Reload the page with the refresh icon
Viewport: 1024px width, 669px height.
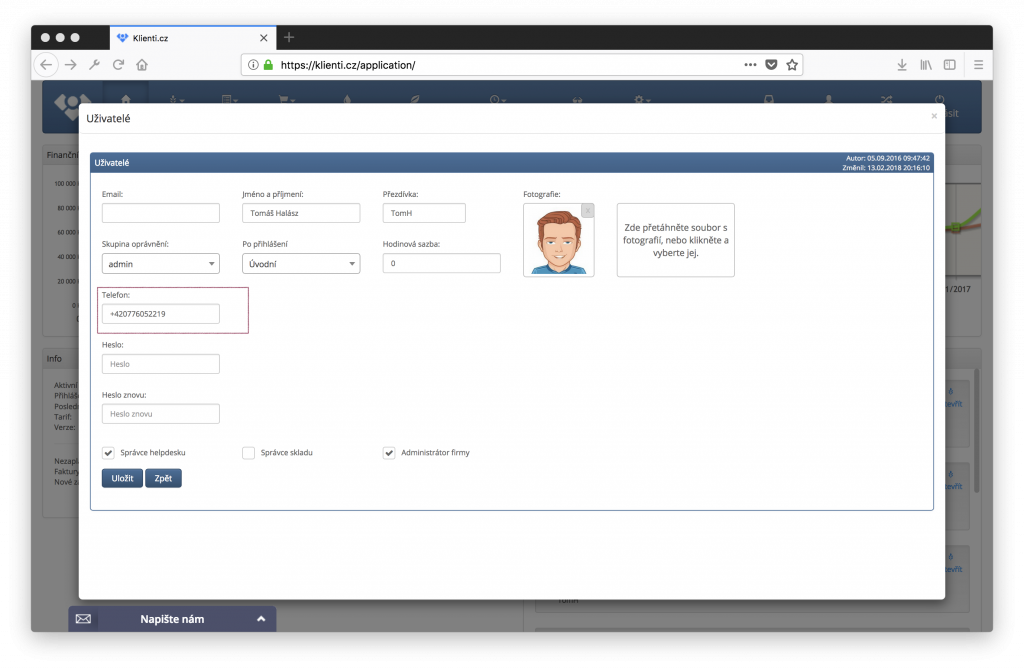[x=118, y=65]
